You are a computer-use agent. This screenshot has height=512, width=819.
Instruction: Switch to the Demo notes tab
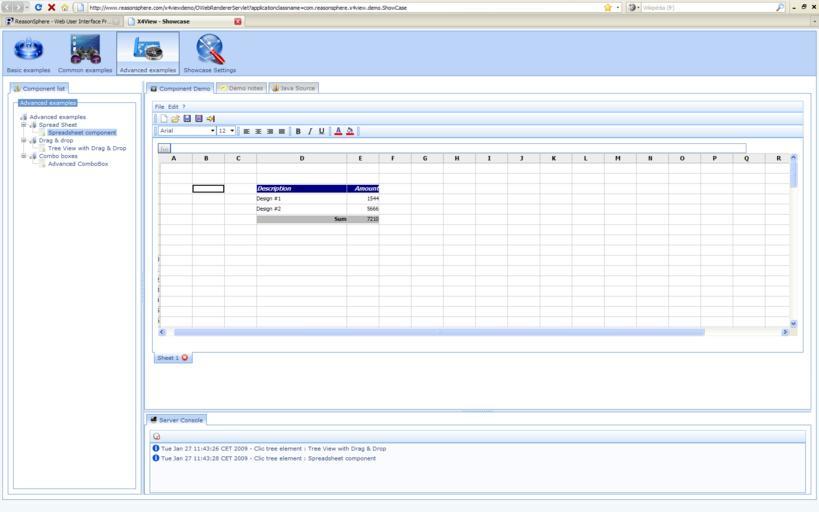(x=241, y=88)
